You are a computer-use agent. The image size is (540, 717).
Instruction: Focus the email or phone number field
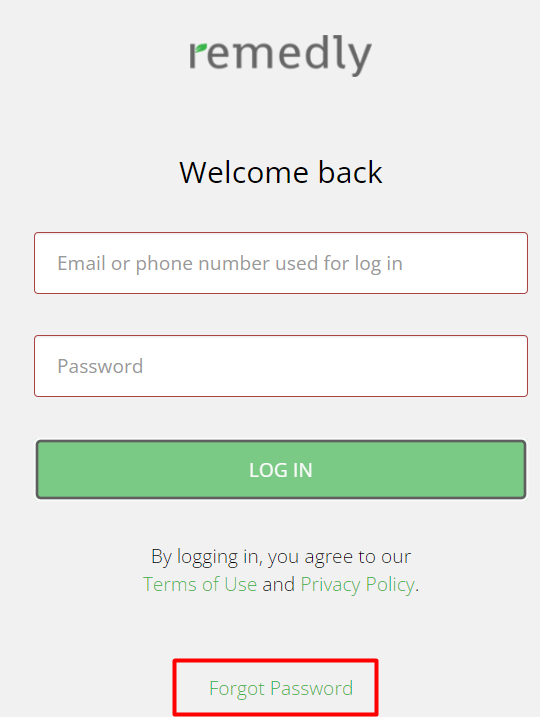click(281, 263)
